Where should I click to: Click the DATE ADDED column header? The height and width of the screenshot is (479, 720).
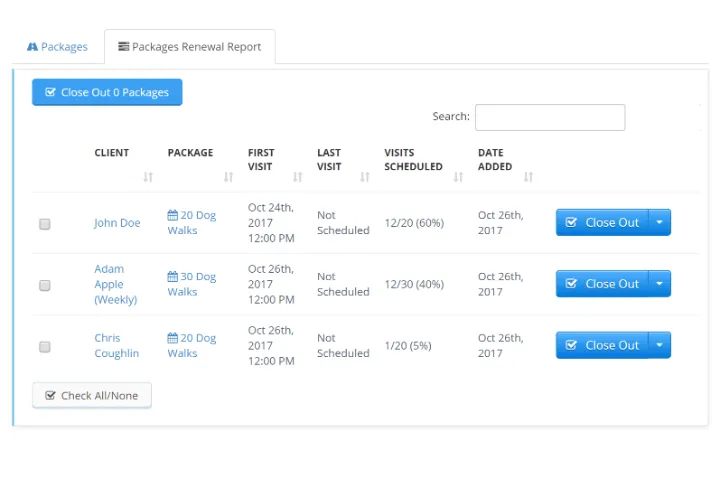pos(495,159)
